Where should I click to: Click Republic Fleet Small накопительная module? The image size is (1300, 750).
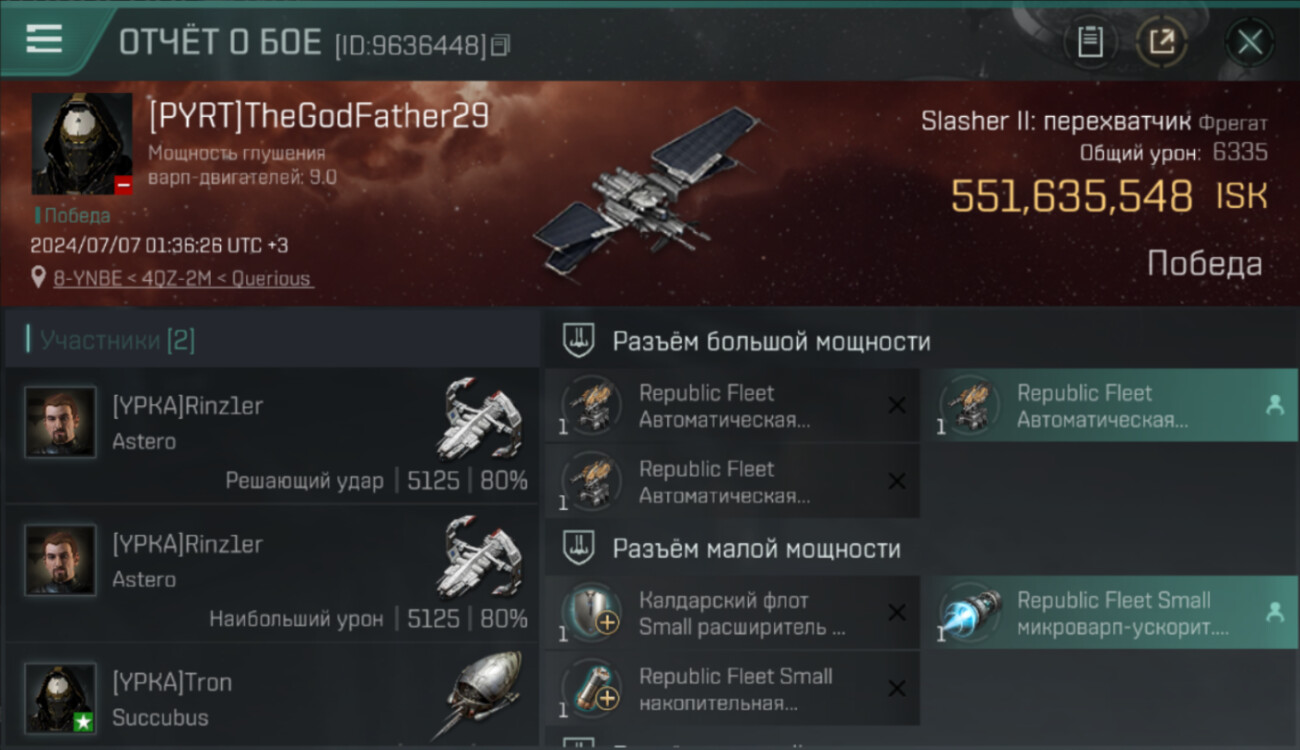pos(732,688)
